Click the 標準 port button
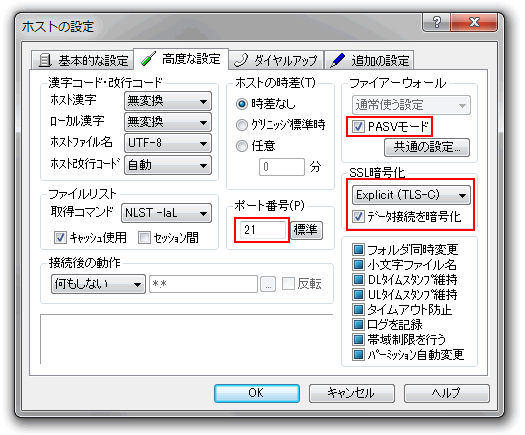 pyautogui.click(x=306, y=230)
